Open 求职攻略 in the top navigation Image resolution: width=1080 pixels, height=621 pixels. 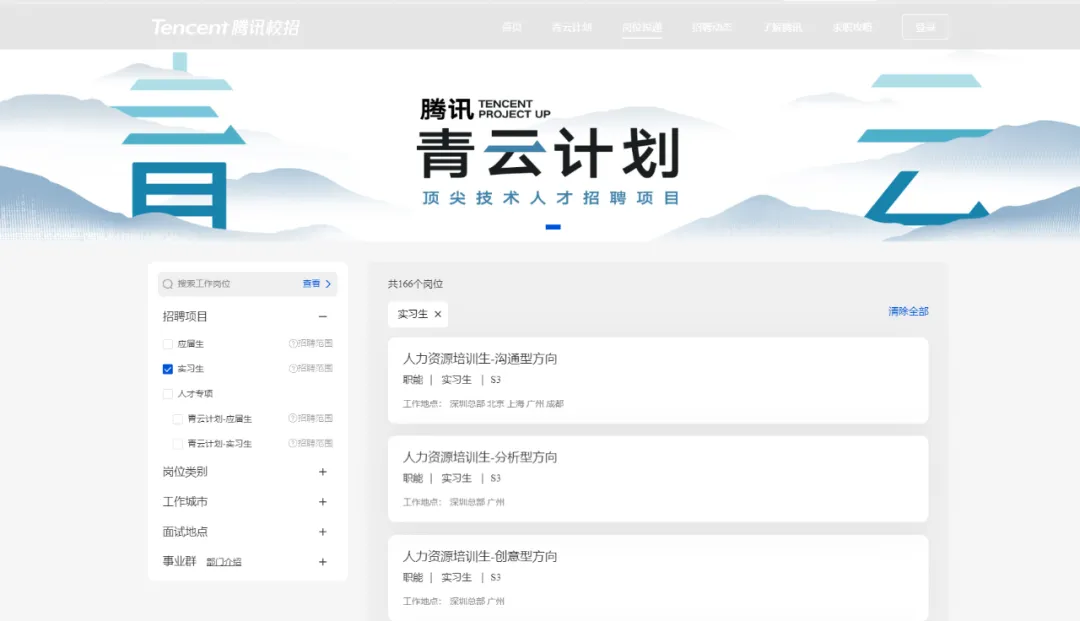tap(852, 28)
